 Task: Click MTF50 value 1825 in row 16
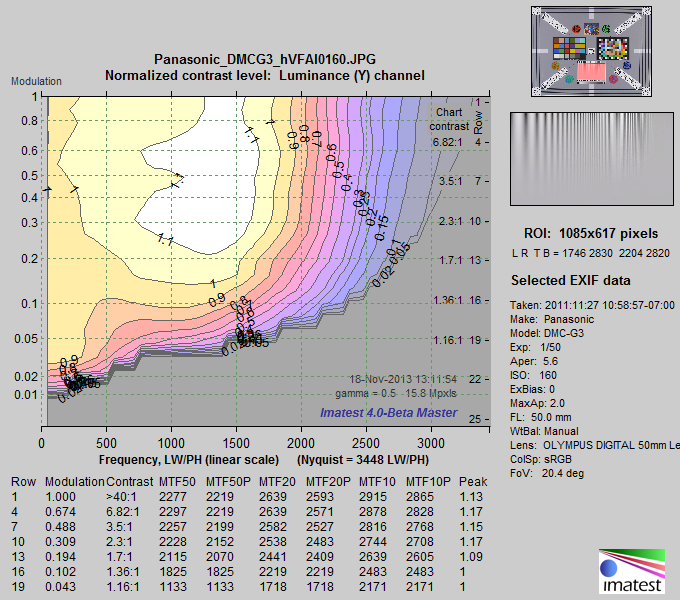(x=173, y=572)
